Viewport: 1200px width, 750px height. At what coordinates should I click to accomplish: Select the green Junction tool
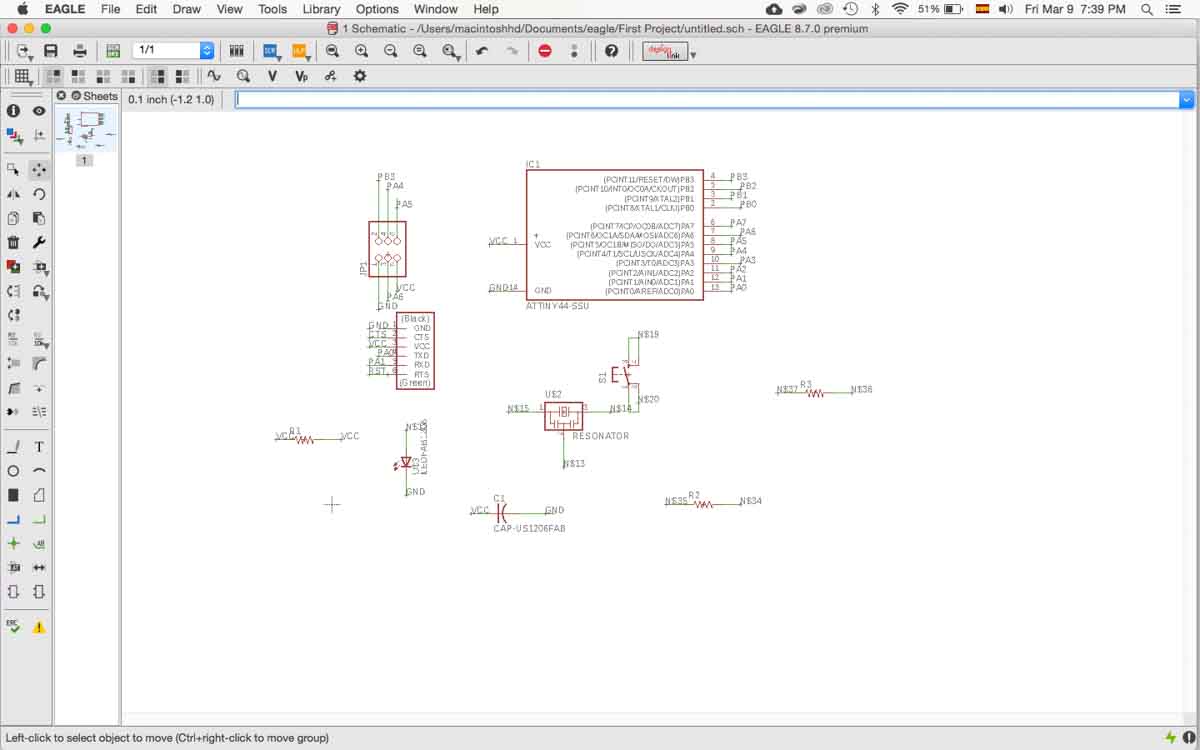click(13, 544)
